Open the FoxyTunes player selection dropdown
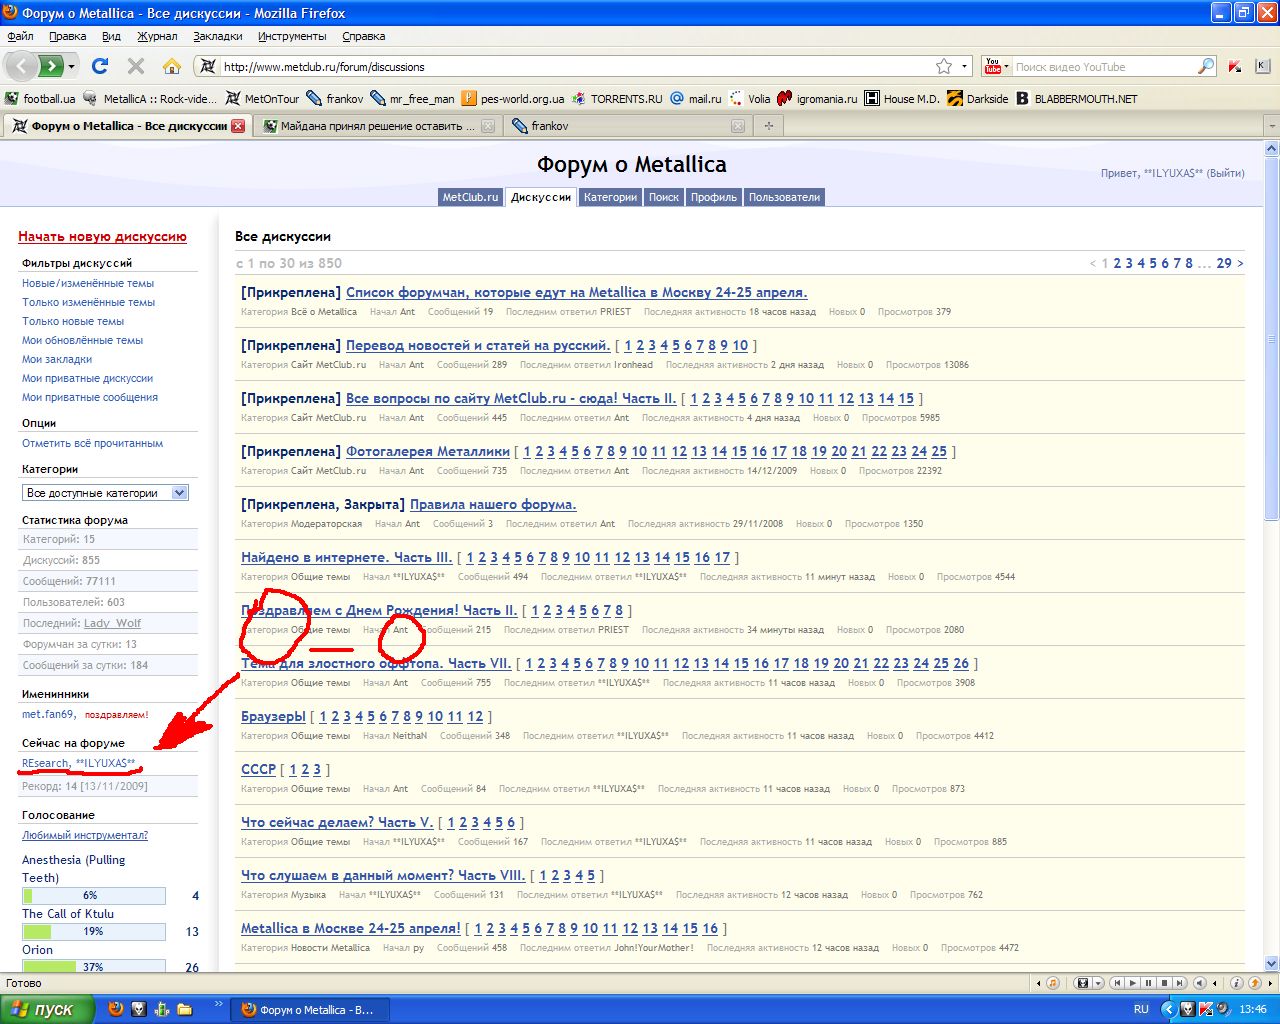 pos(1097,983)
